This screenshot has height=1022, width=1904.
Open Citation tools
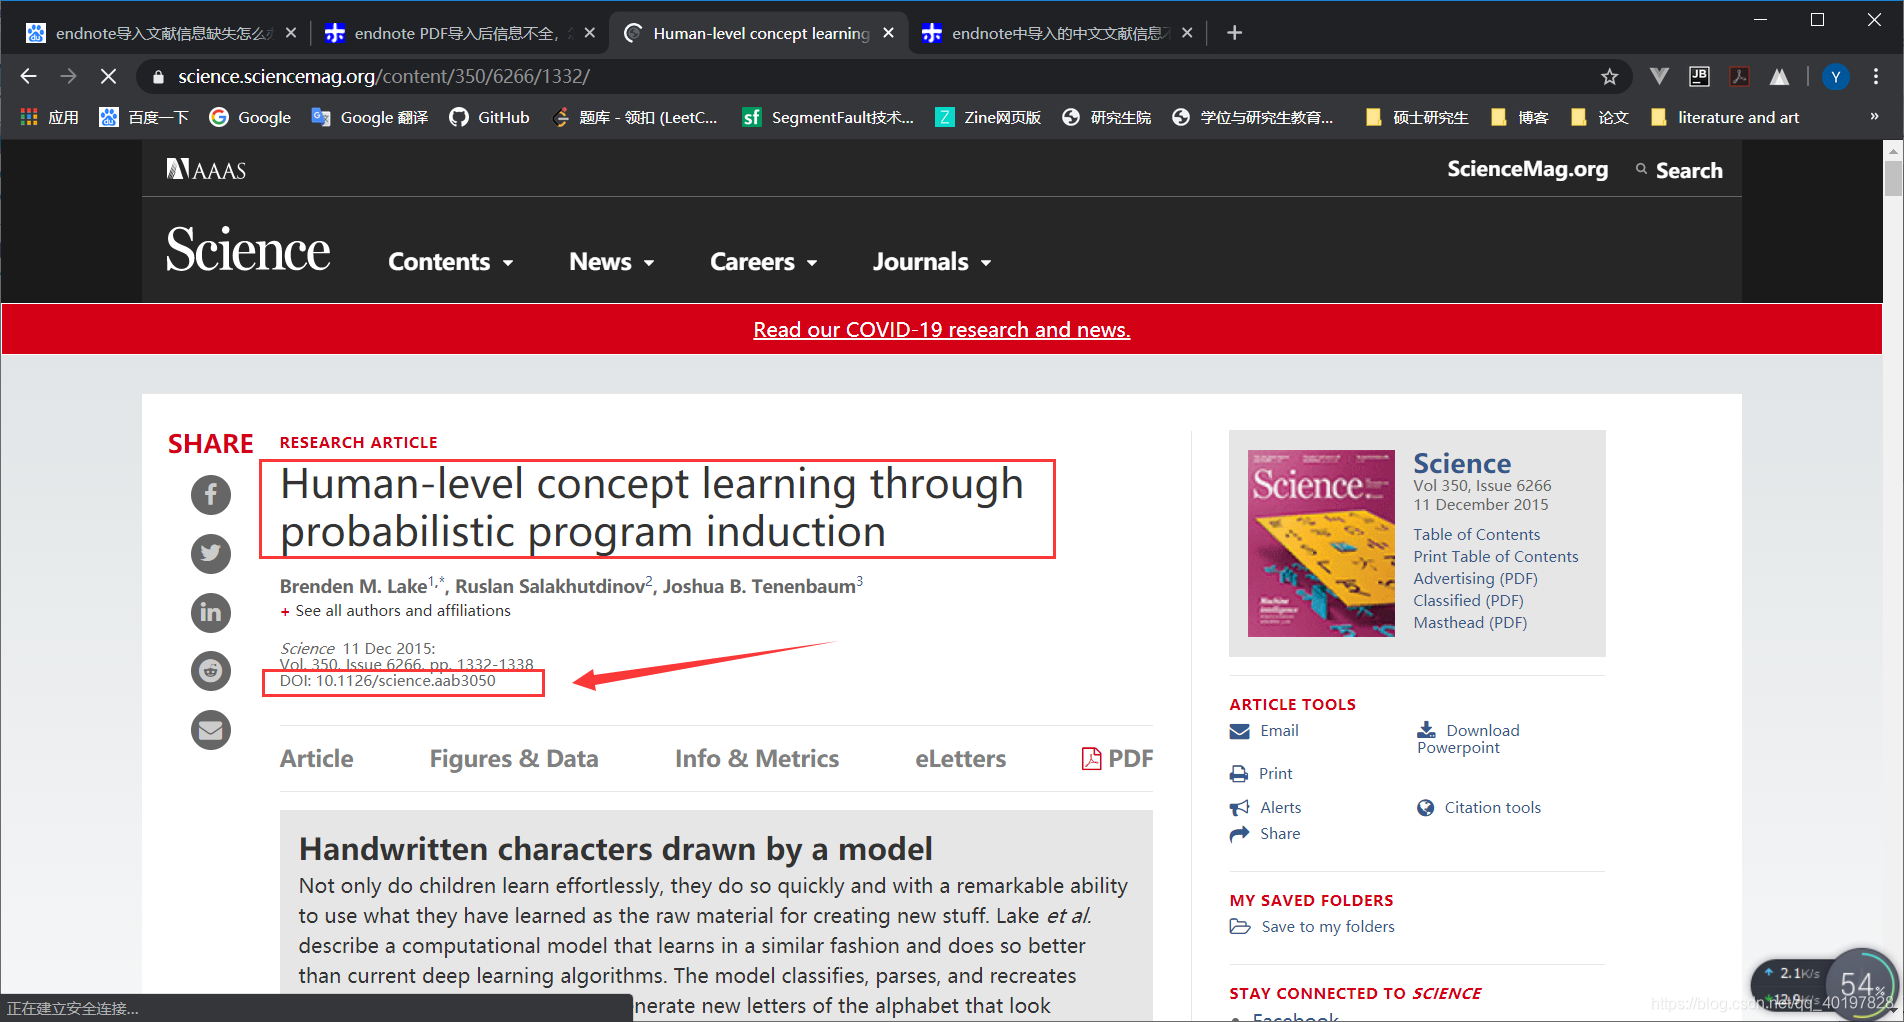coord(1479,808)
